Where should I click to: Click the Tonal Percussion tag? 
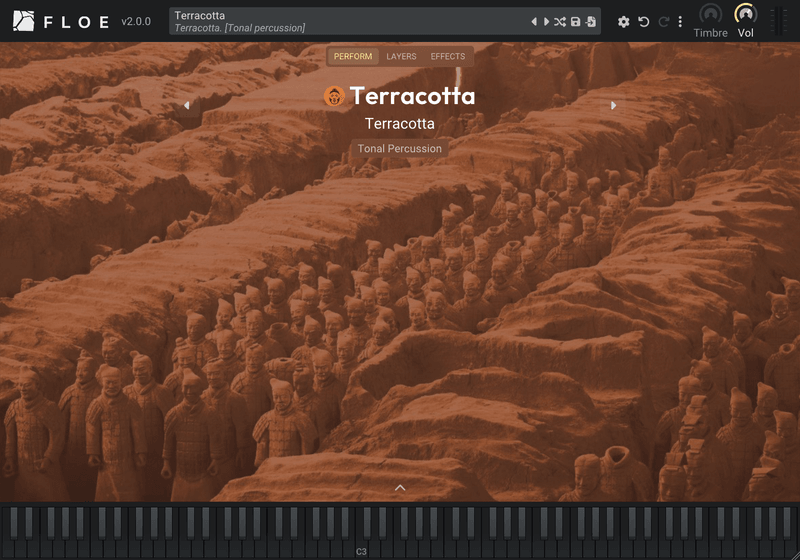tap(399, 148)
